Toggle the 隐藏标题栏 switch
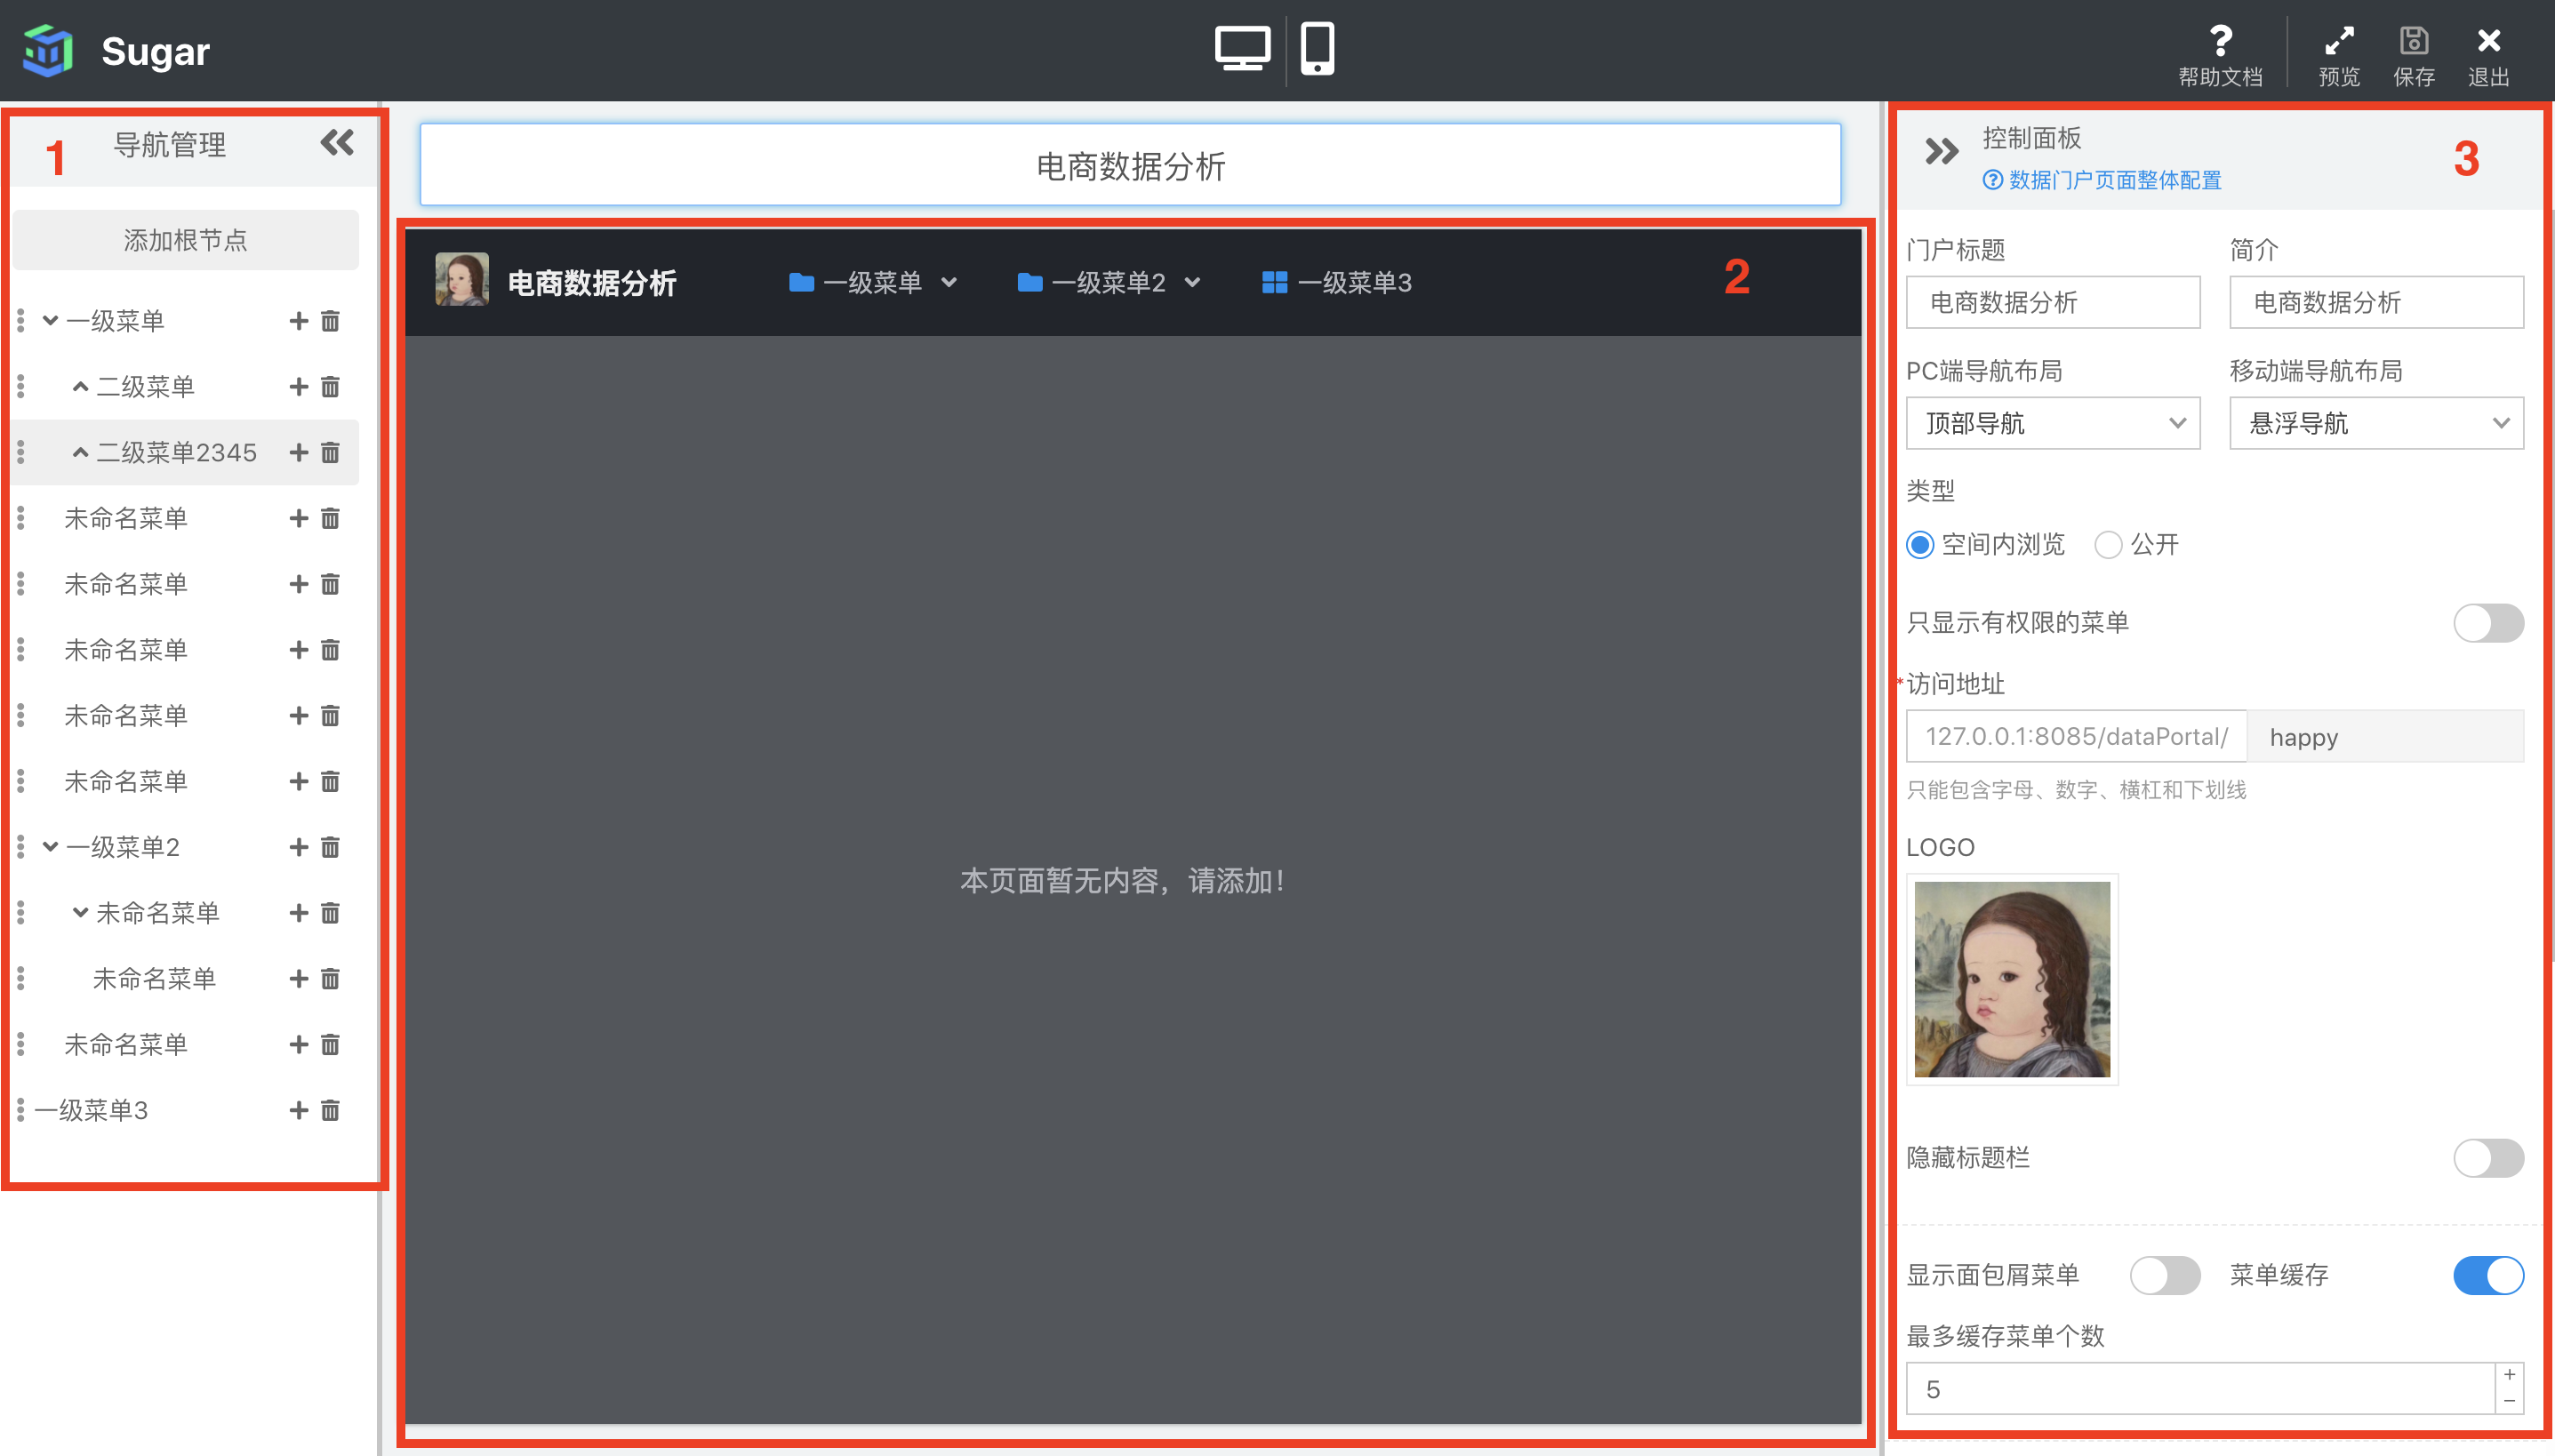This screenshot has width=2555, height=1456. (2488, 1158)
